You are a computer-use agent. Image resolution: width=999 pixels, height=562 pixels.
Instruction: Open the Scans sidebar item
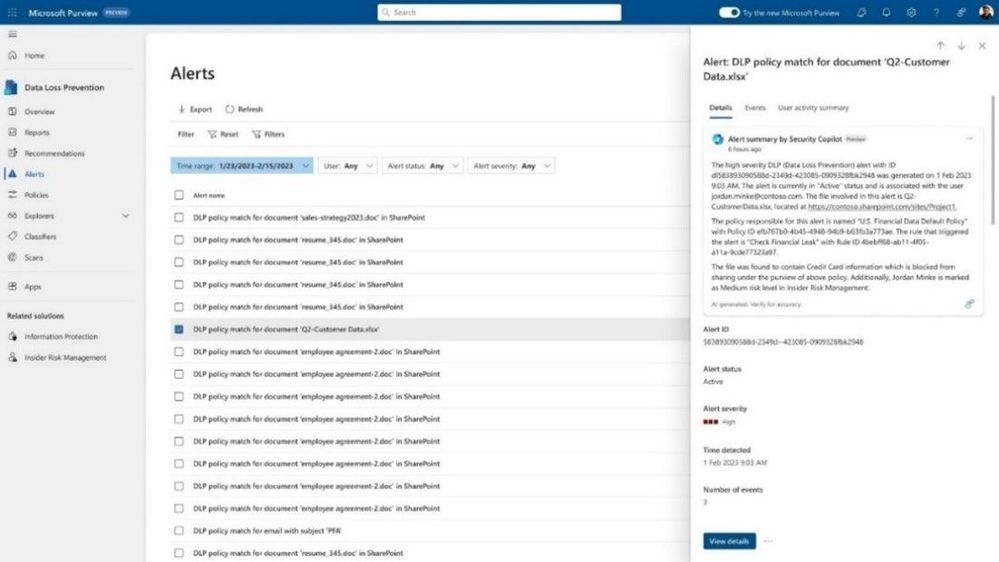34,257
